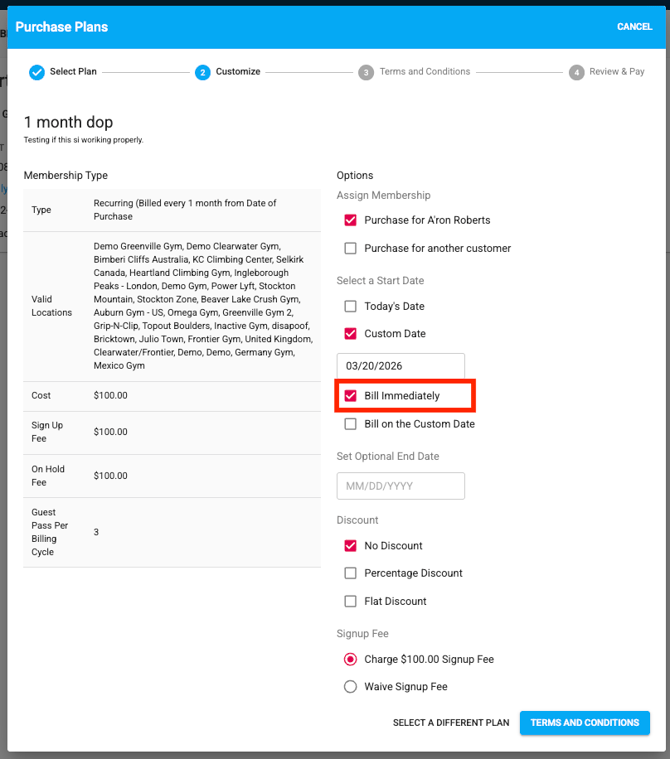Click the Discount section label

tap(357, 520)
